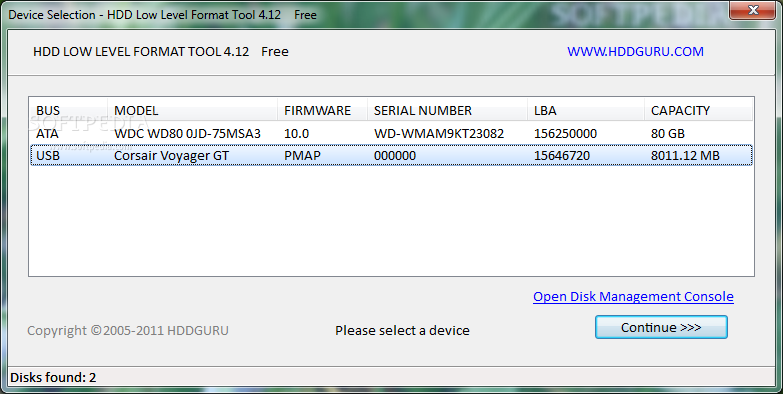
Task: Click the 8011.12 MB capacity cell
Action: [685, 156]
